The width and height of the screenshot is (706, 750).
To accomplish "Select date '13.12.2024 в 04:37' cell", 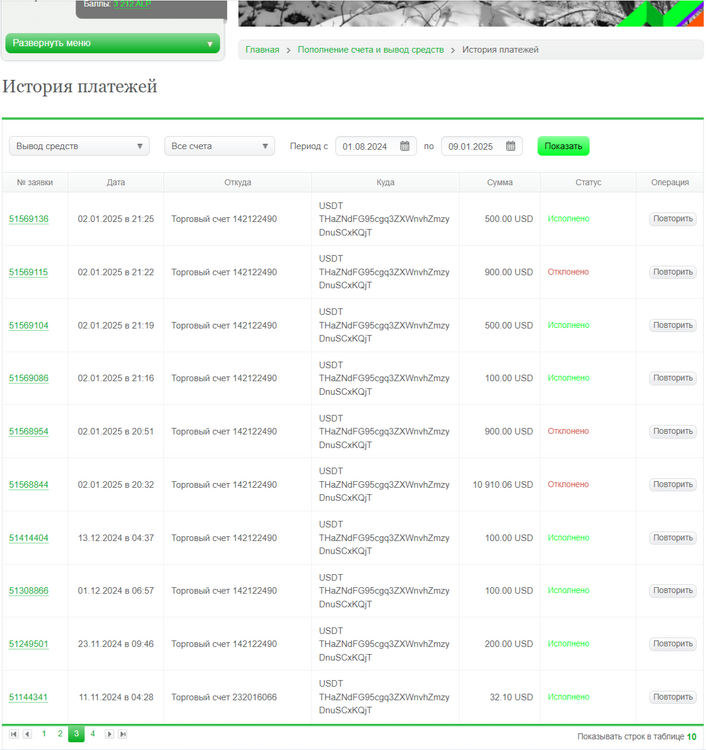I will pos(116,538).
